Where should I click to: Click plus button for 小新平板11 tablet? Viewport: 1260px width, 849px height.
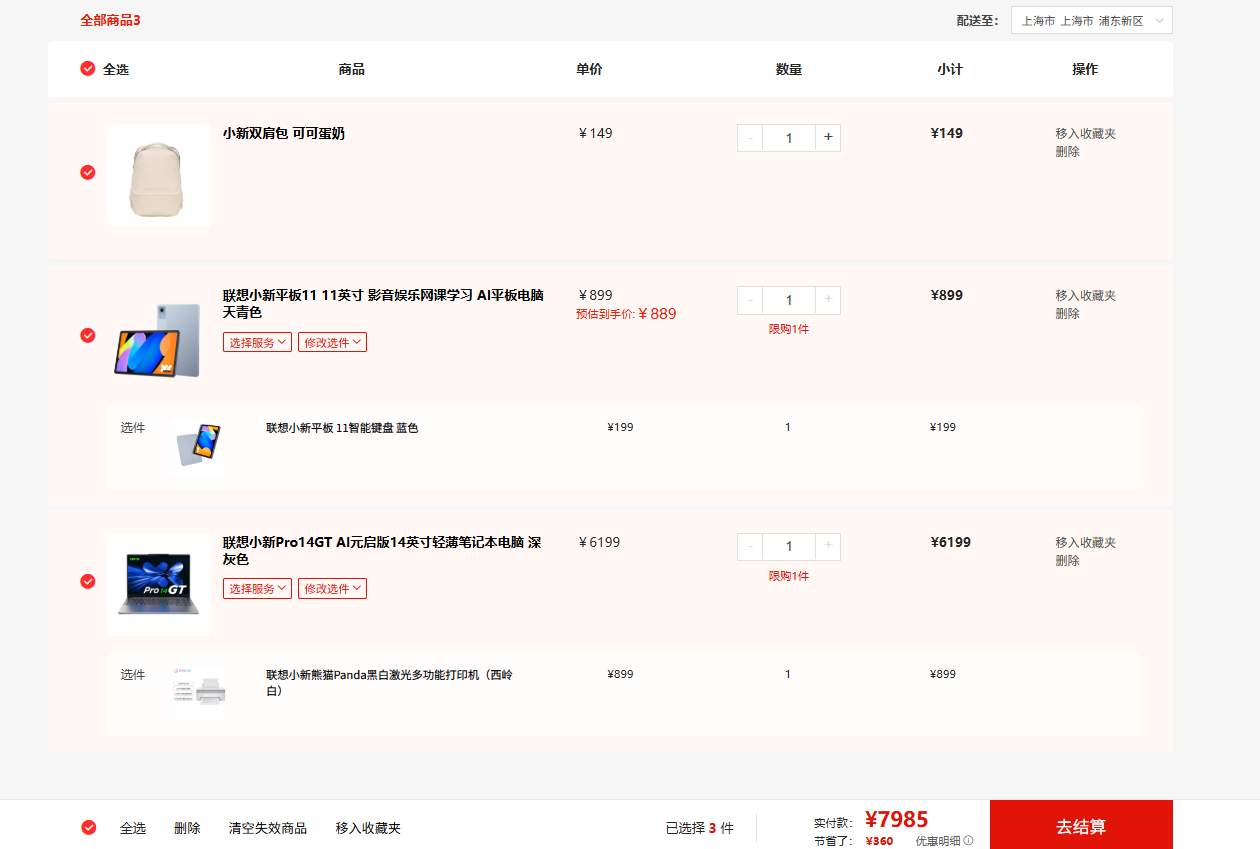point(827,300)
